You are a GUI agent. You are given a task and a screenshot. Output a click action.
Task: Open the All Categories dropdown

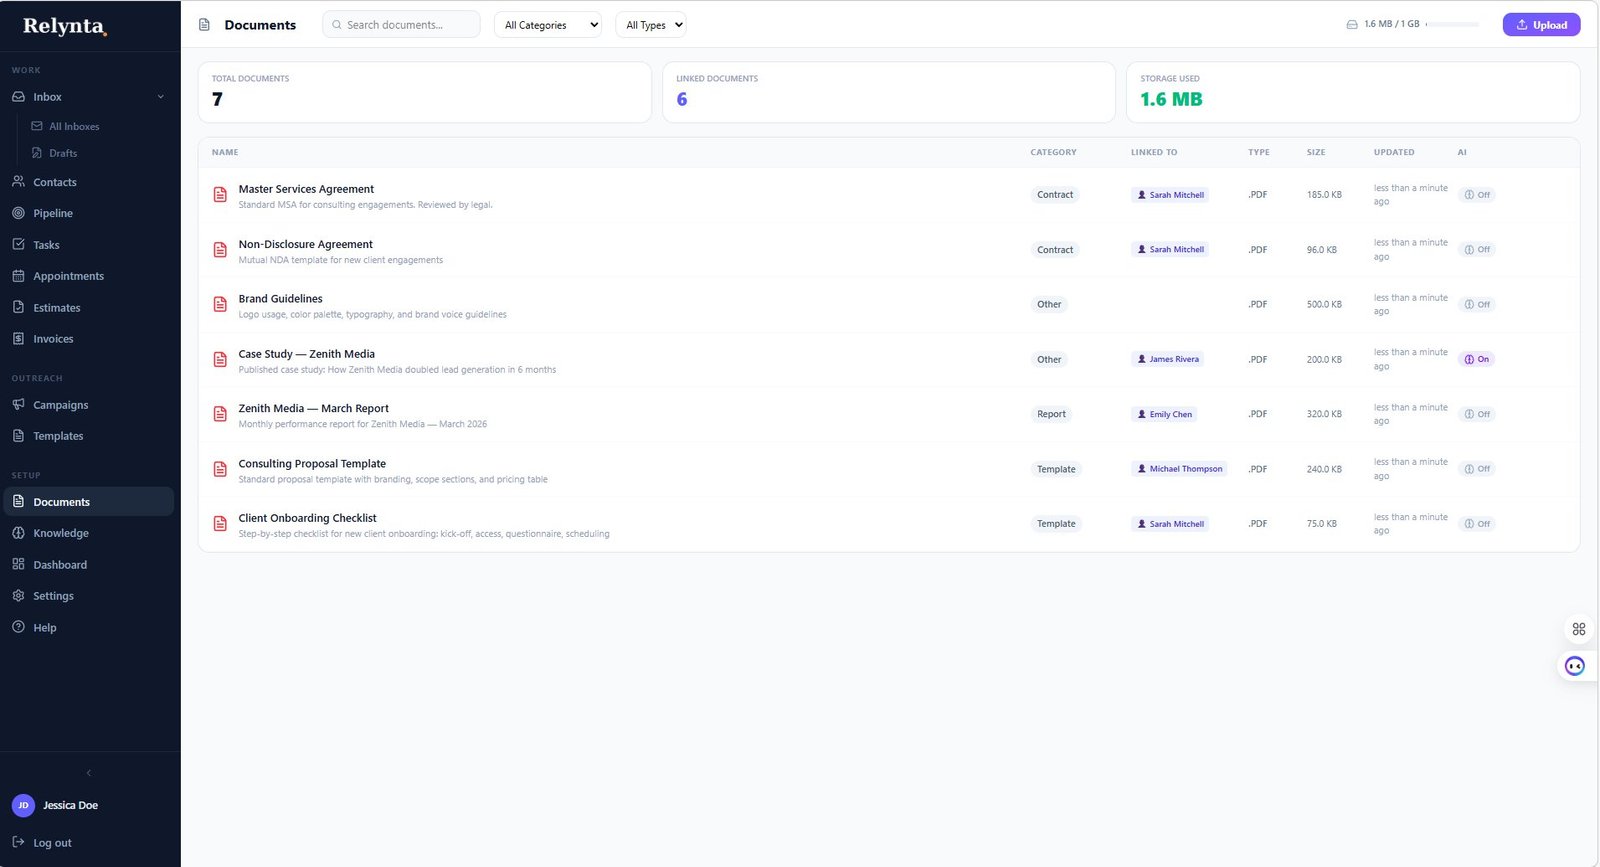click(548, 25)
